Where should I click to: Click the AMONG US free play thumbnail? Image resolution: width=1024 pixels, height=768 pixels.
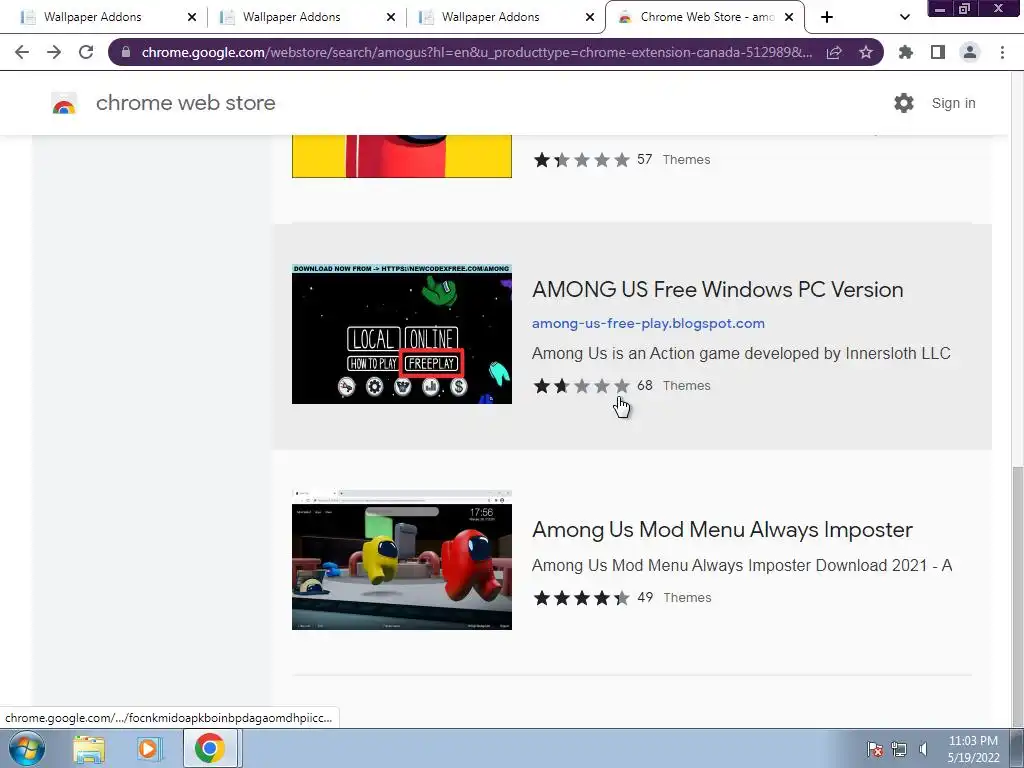pyautogui.click(x=402, y=334)
